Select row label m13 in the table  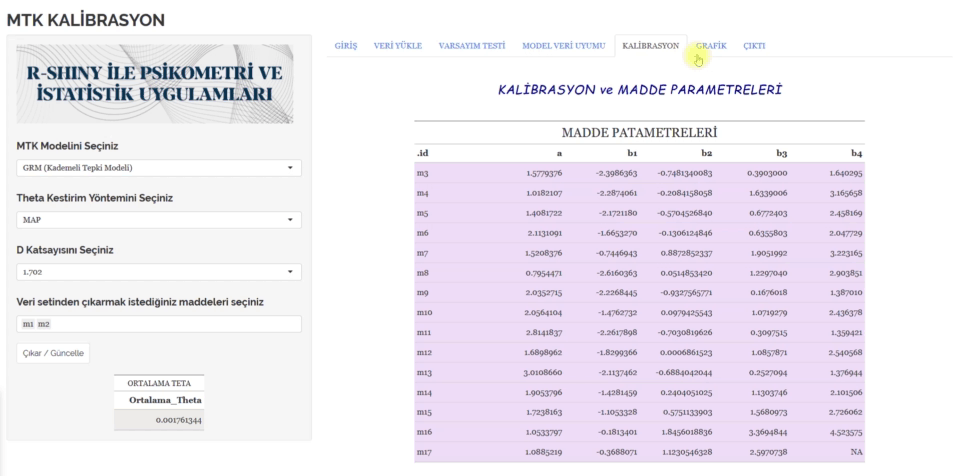(424, 372)
